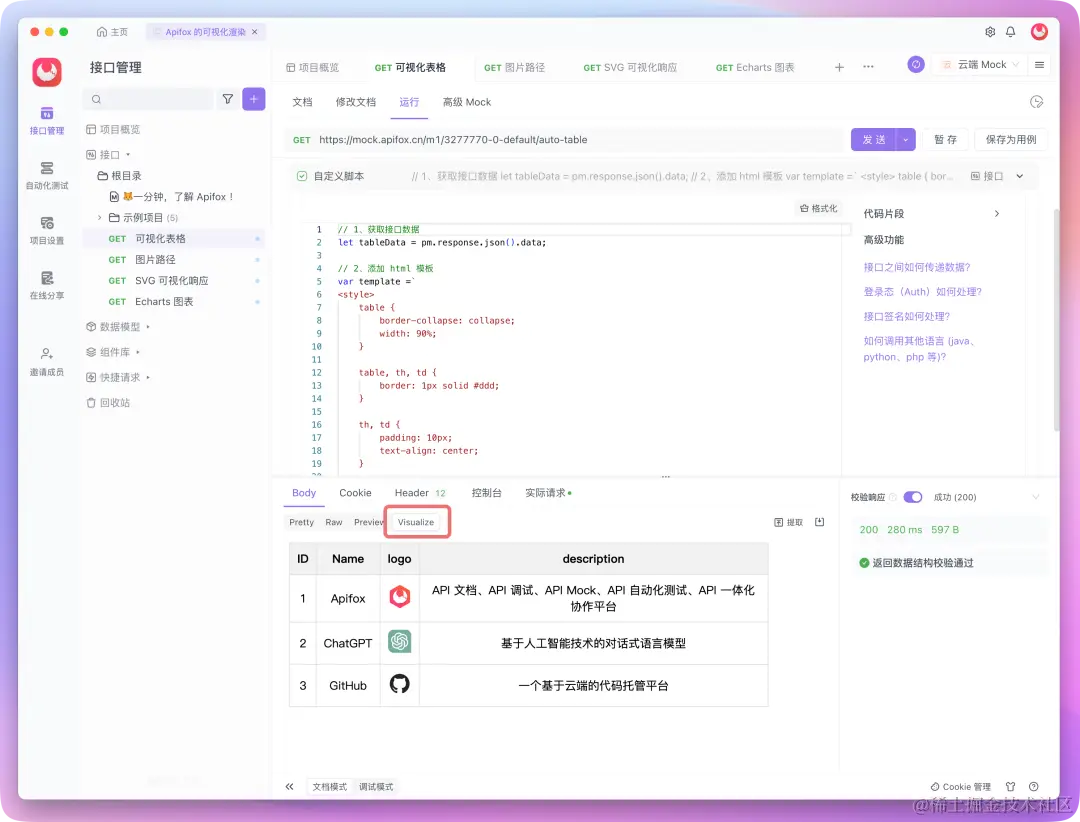Expand the 成功 (200) response chevron
This screenshot has width=1080, height=822.
pyautogui.click(x=1035, y=497)
